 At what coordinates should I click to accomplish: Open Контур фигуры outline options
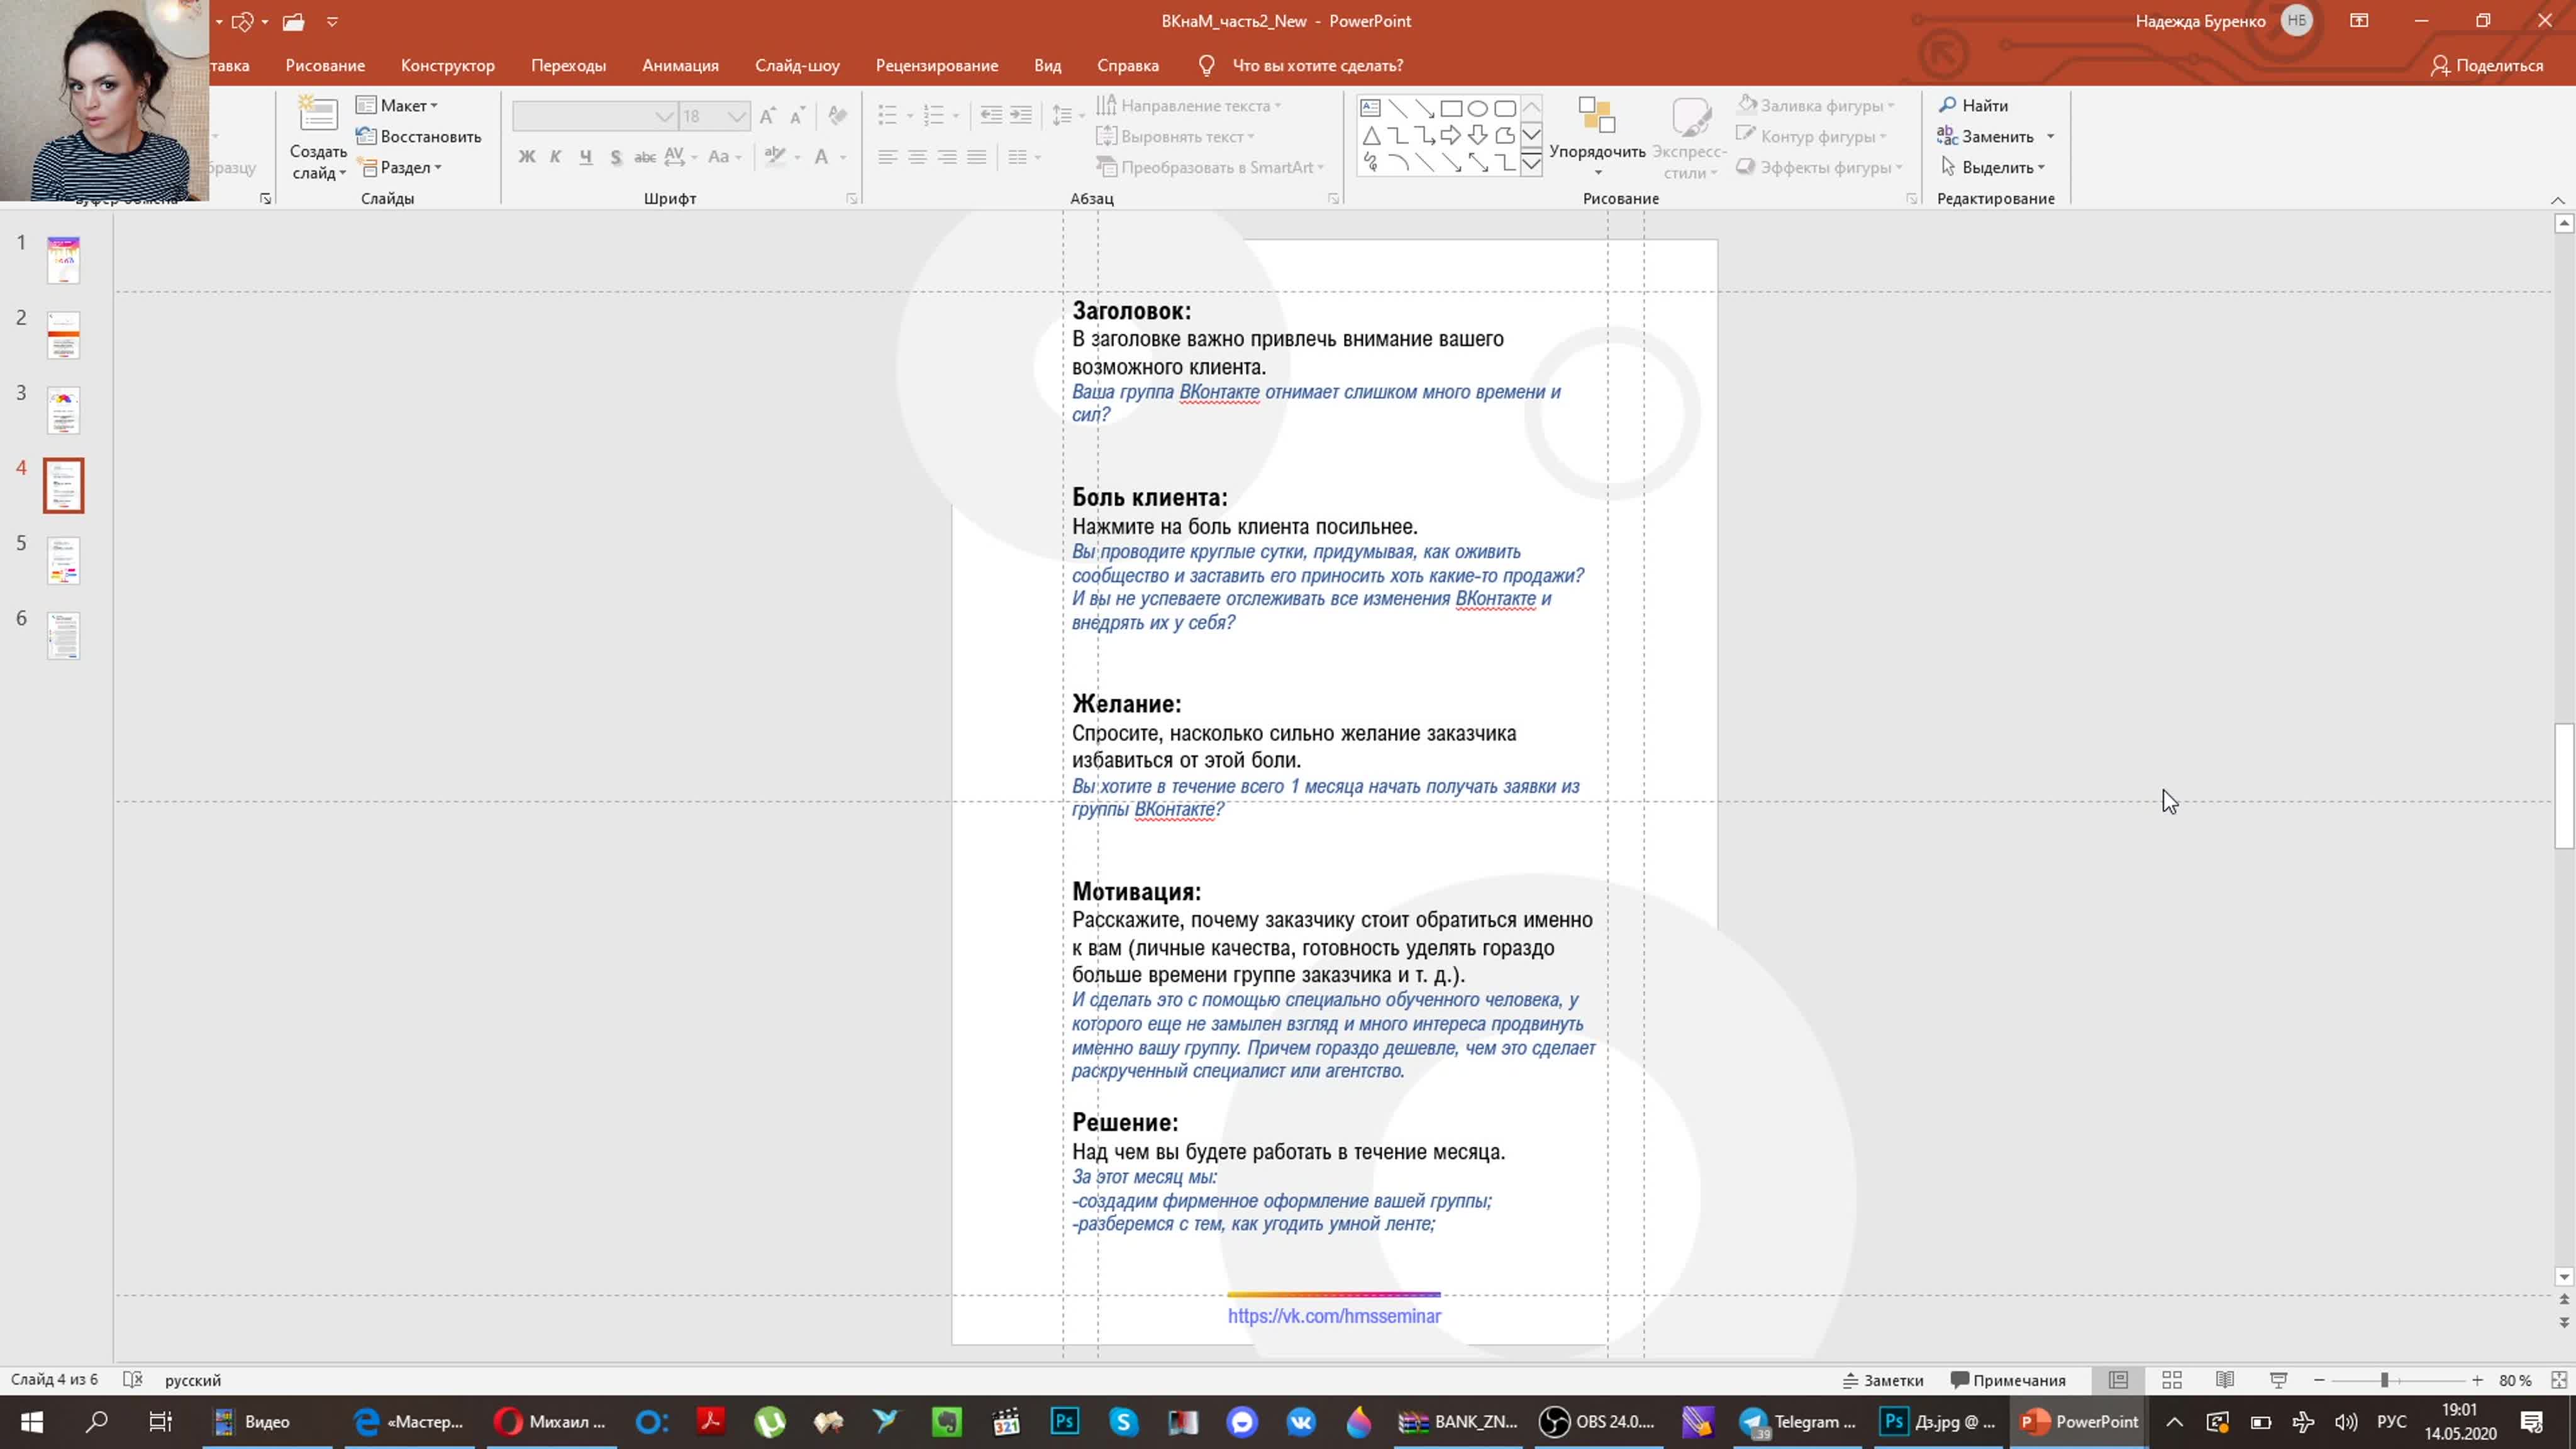pyautogui.click(x=1811, y=136)
